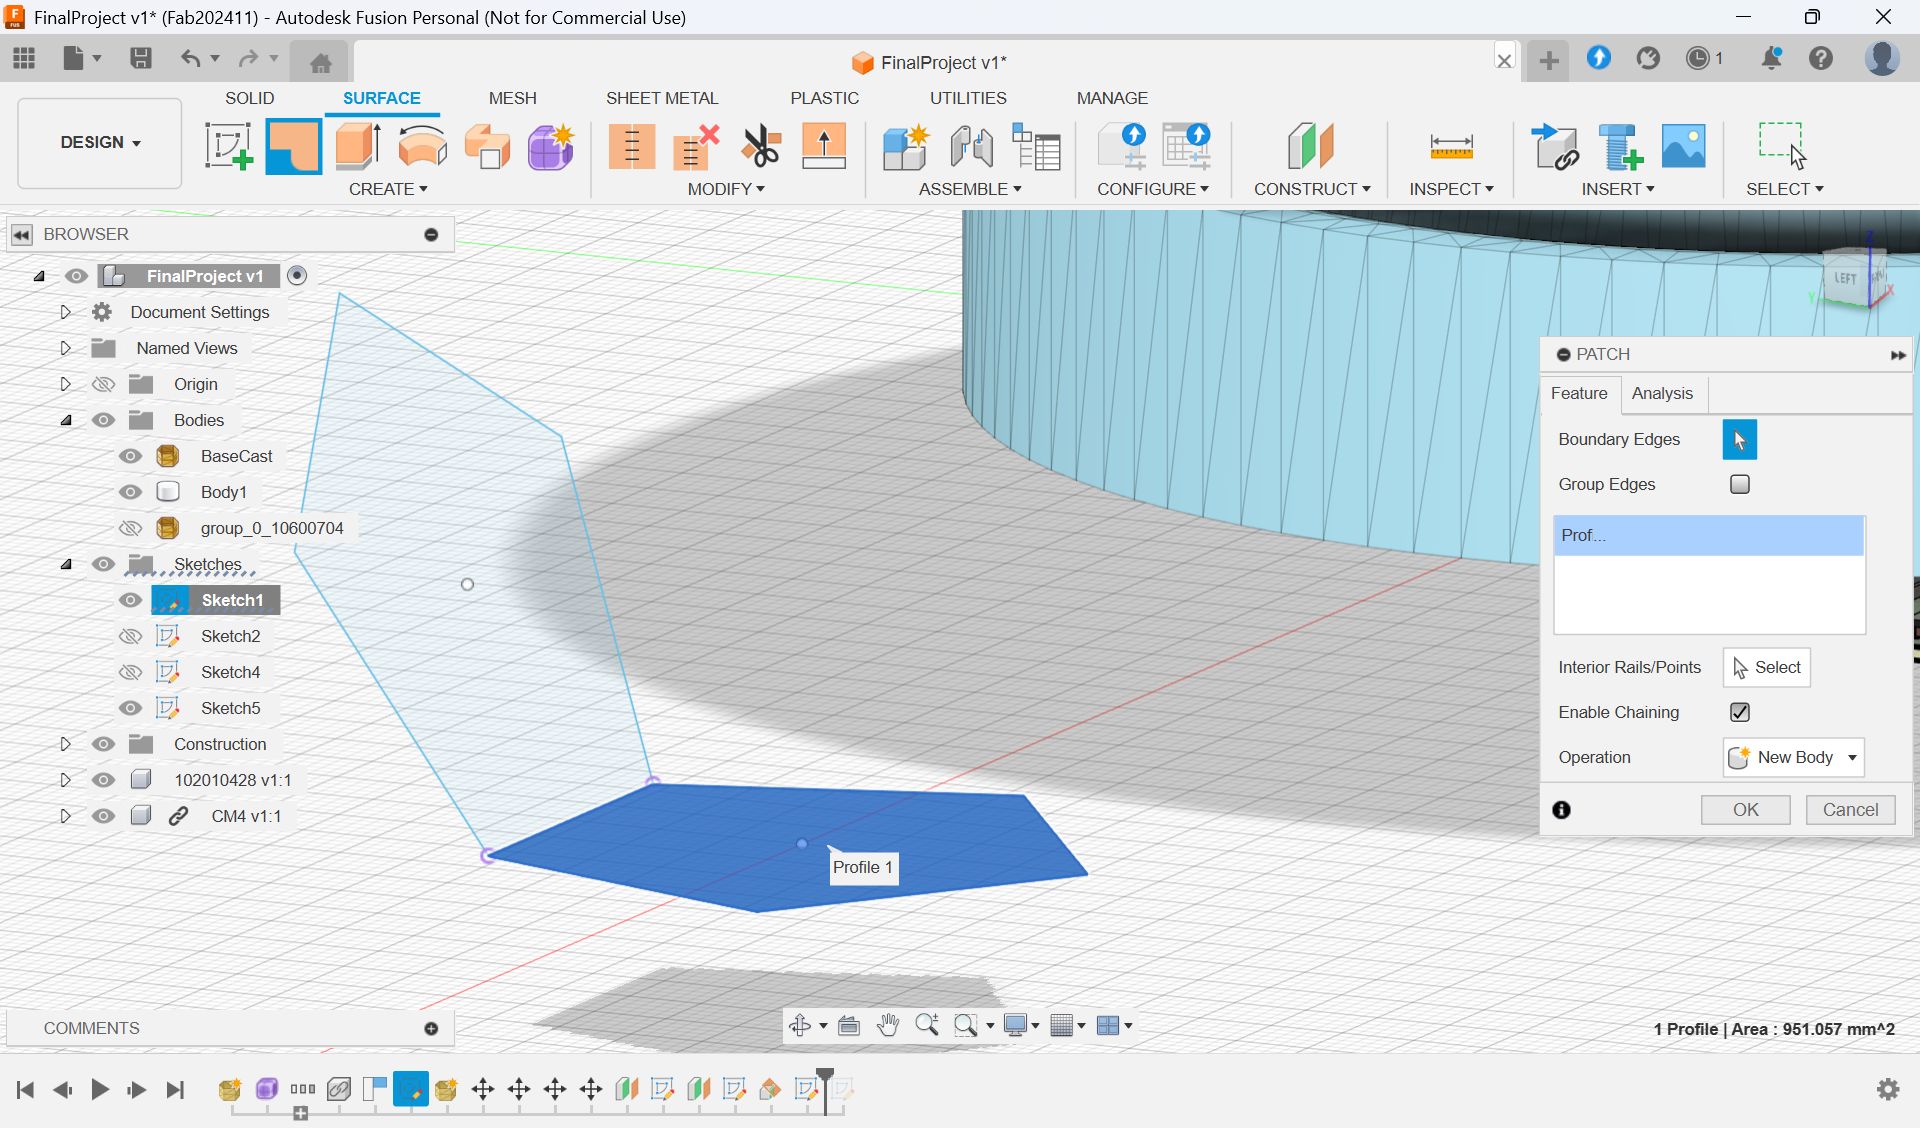This screenshot has width=1920, height=1128.
Task: Show the group_0_10600704 body
Action: pos(130,528)
